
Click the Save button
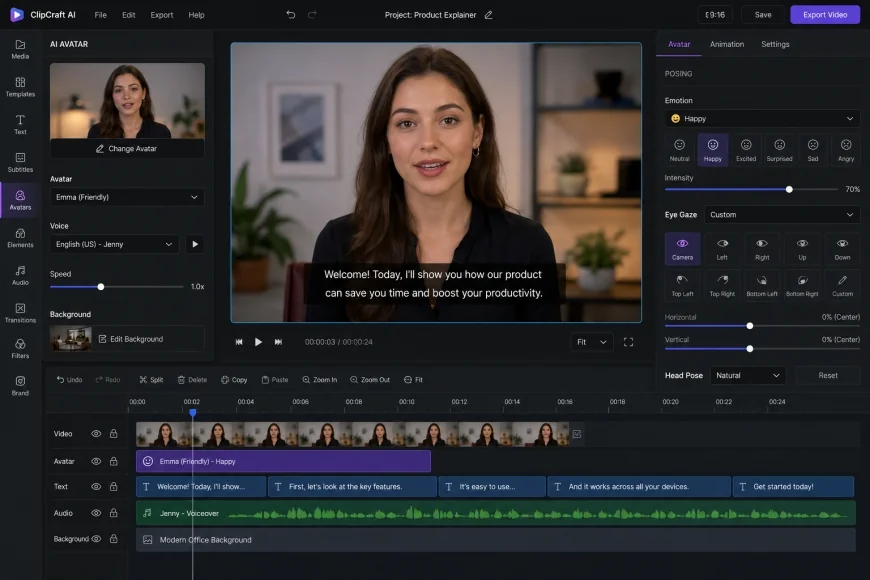coord(763,15)
